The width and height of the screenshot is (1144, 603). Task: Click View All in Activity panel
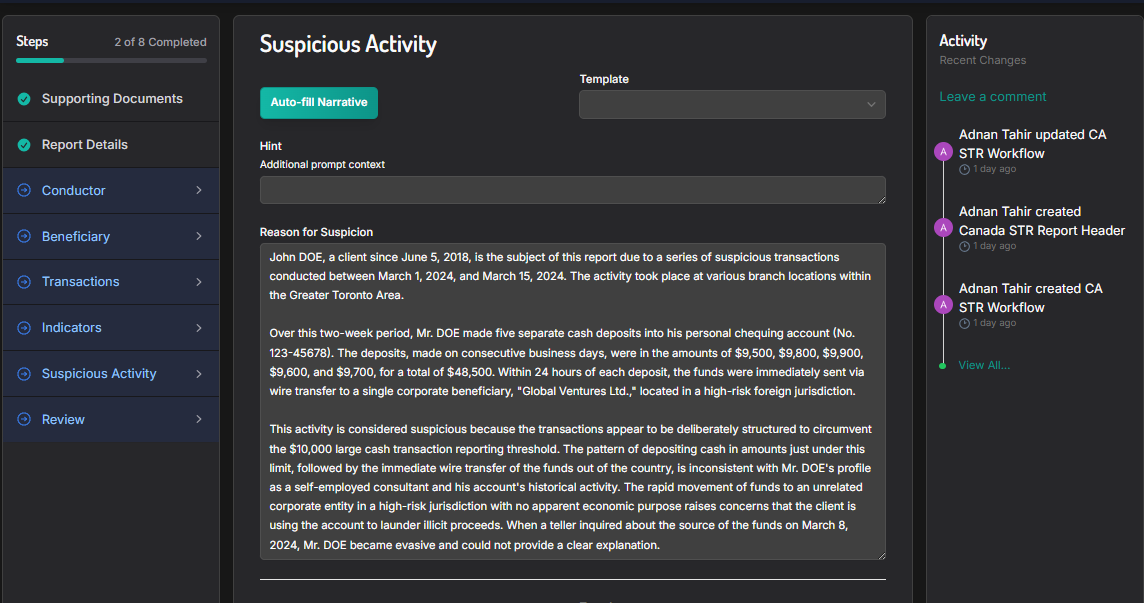(x=984, y=365)
